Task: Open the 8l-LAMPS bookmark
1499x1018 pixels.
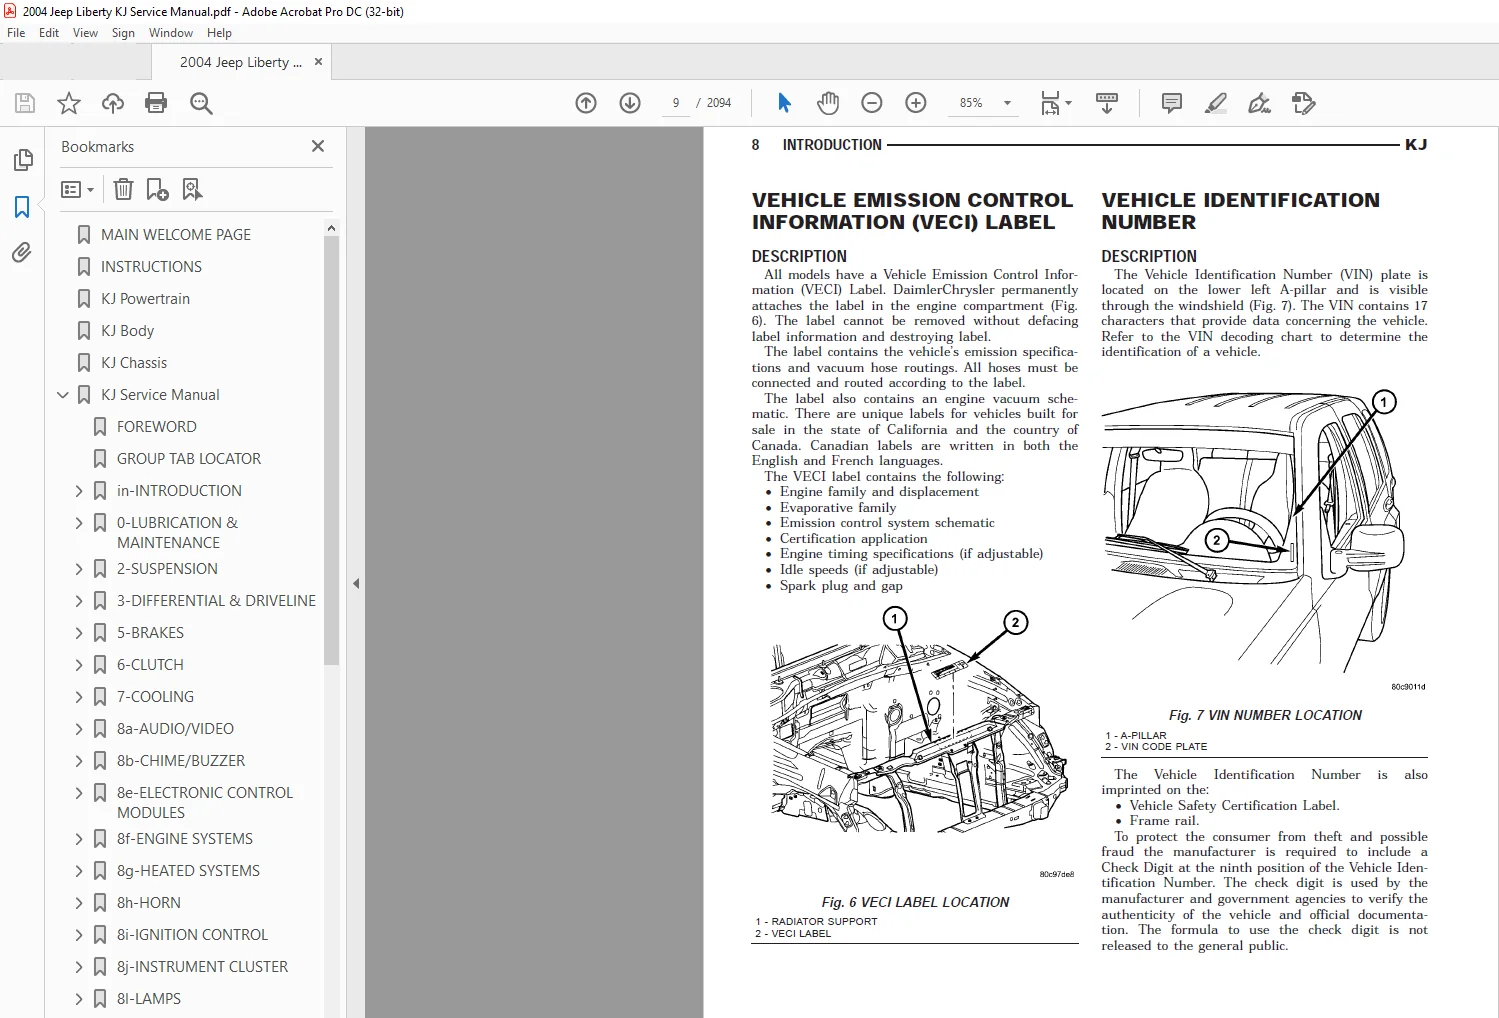Action: pyautogui.click(x=149, y=999)
